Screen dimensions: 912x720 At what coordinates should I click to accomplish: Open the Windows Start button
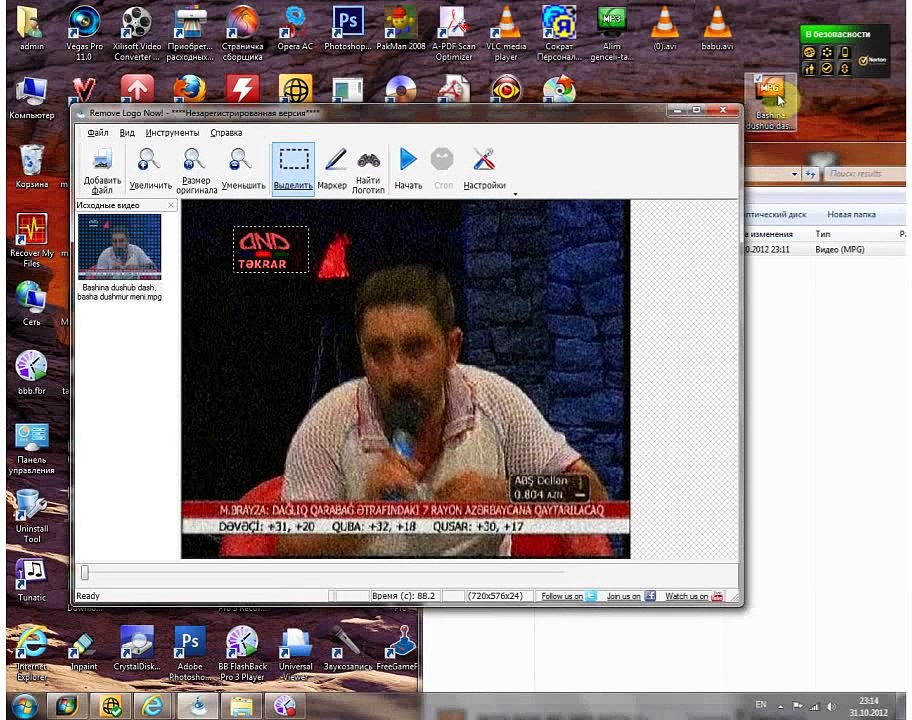click(24, 706)
